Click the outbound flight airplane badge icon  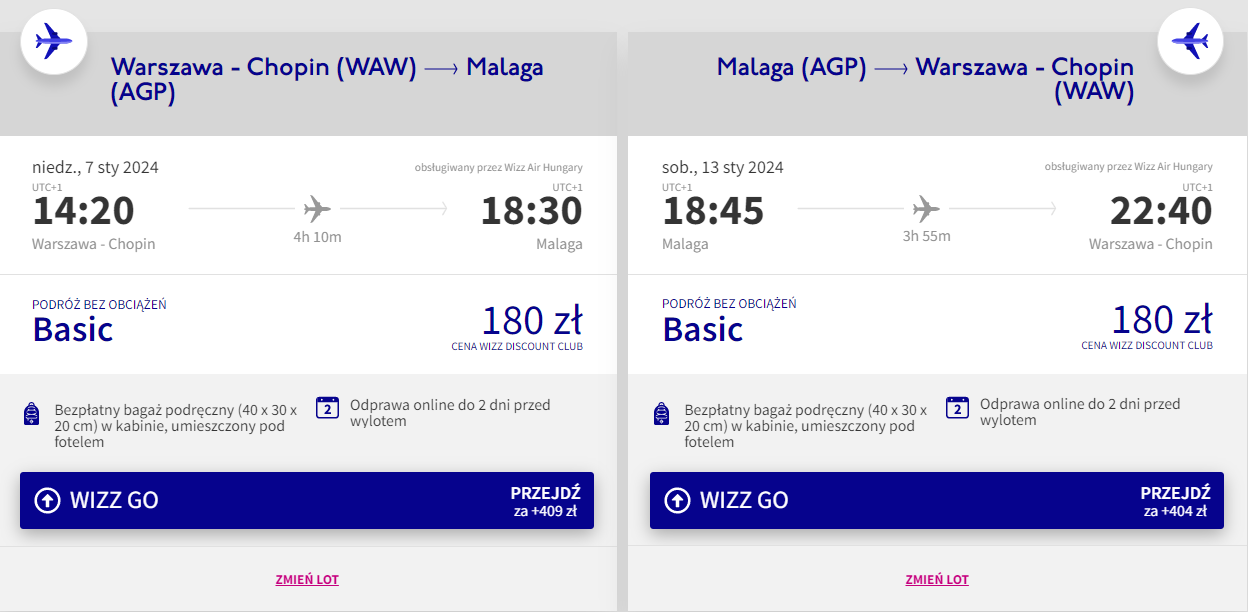[x=54, y=41]
